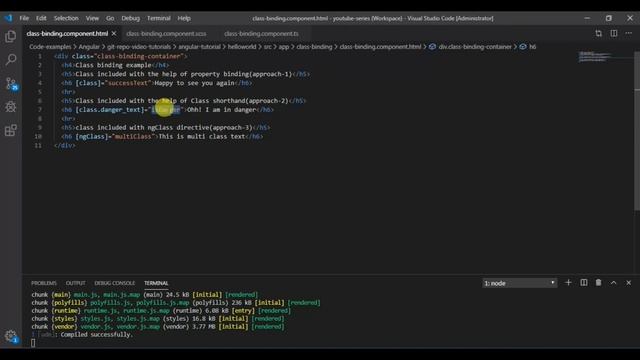Create a new terminal with plus icon
Viewport: 640px width, 360px height.
pyautogui.click(x=568, y=282)
